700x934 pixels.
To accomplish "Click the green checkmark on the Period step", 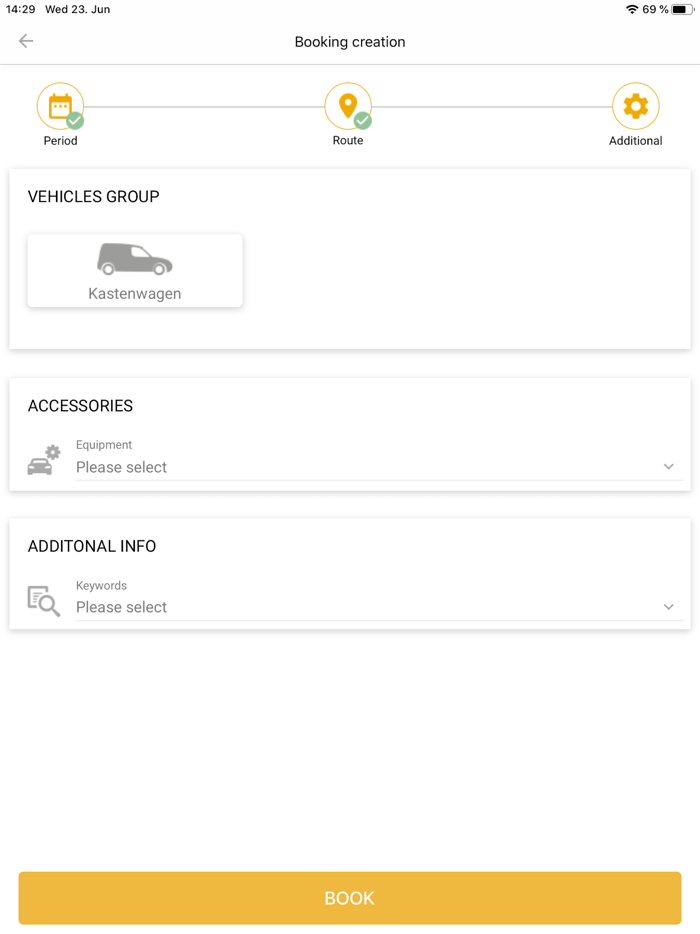I will [x=73, y=119].
